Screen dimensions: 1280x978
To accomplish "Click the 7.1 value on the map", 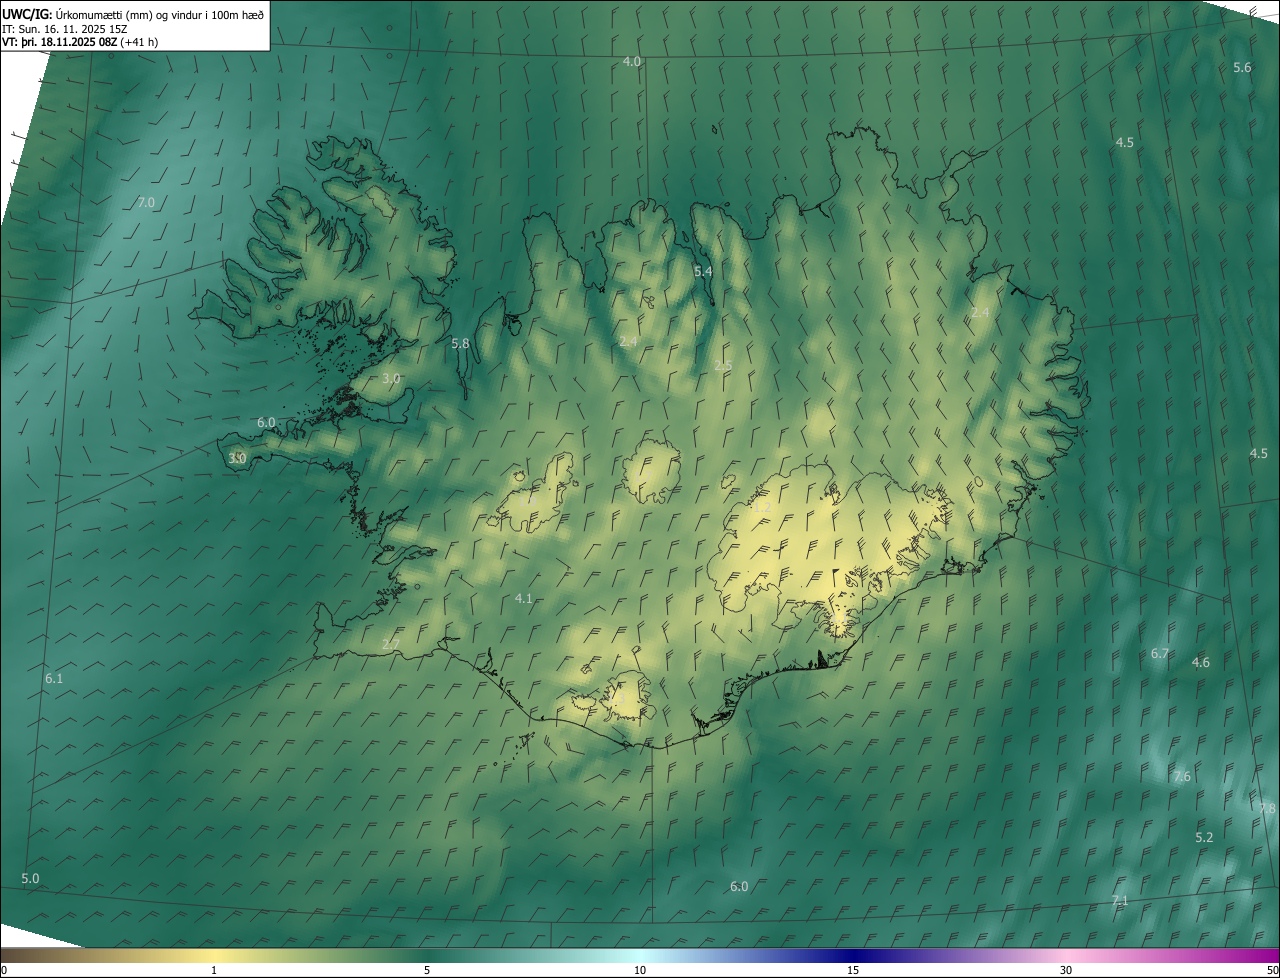I will click(1120, 901).
